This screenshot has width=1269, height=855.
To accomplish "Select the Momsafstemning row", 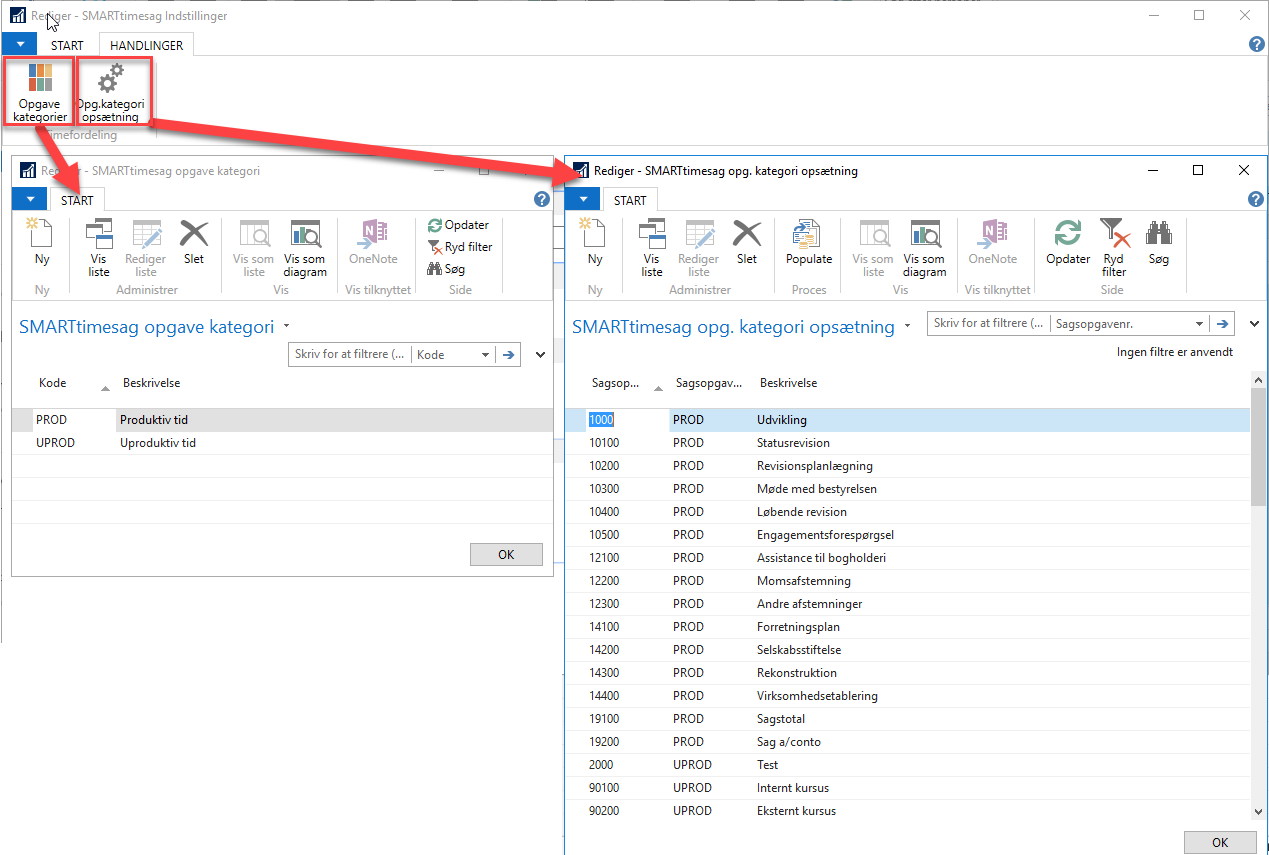I will [x=908, y=581].
